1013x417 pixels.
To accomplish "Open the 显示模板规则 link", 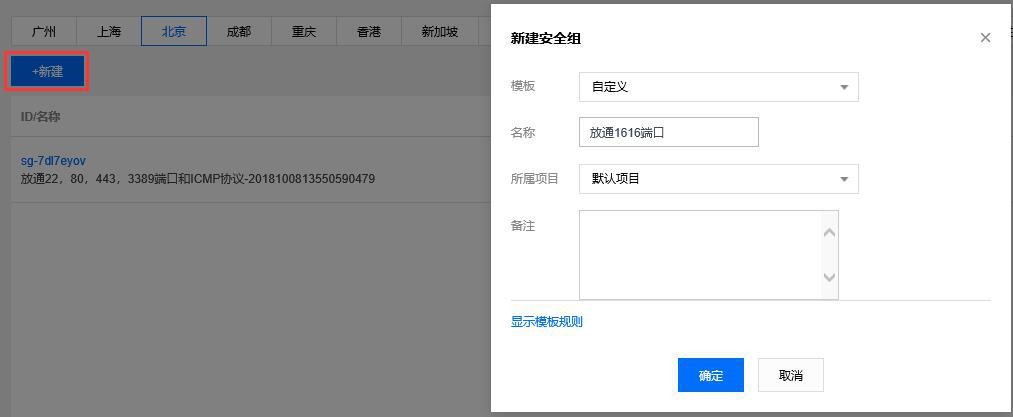I will [547, 321].
